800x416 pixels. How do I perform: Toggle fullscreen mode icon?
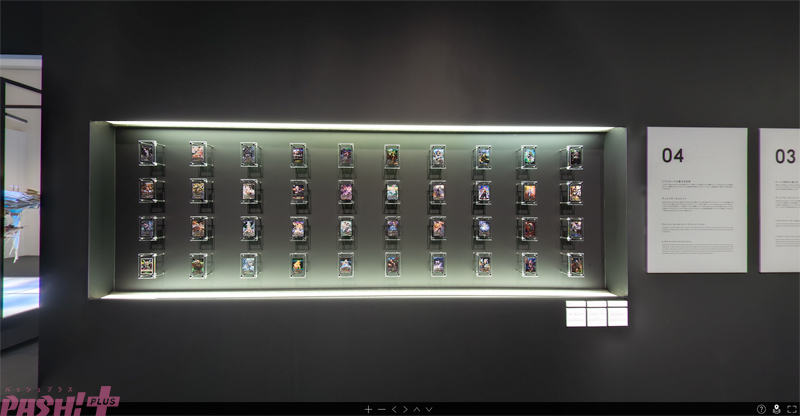click(x=790, y=409)
